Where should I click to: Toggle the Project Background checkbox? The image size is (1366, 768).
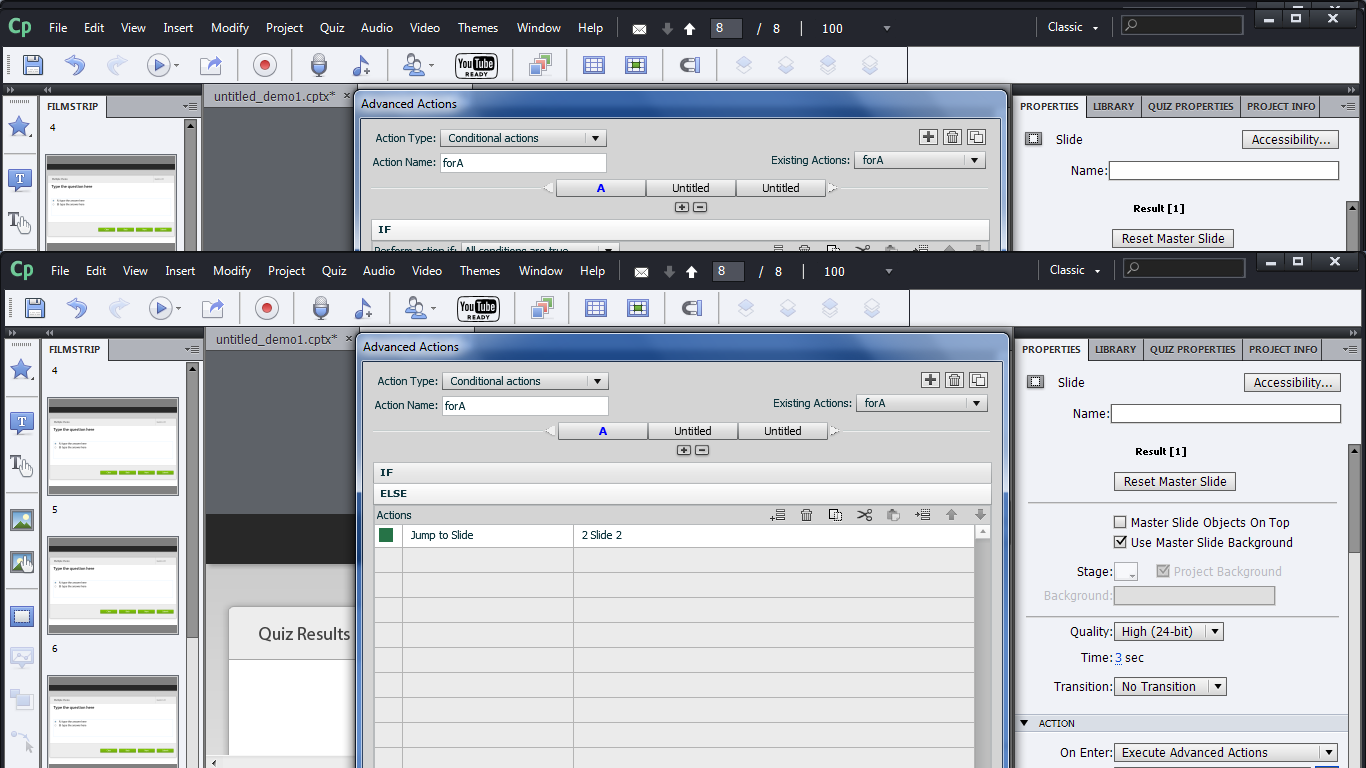point(1163,571)
